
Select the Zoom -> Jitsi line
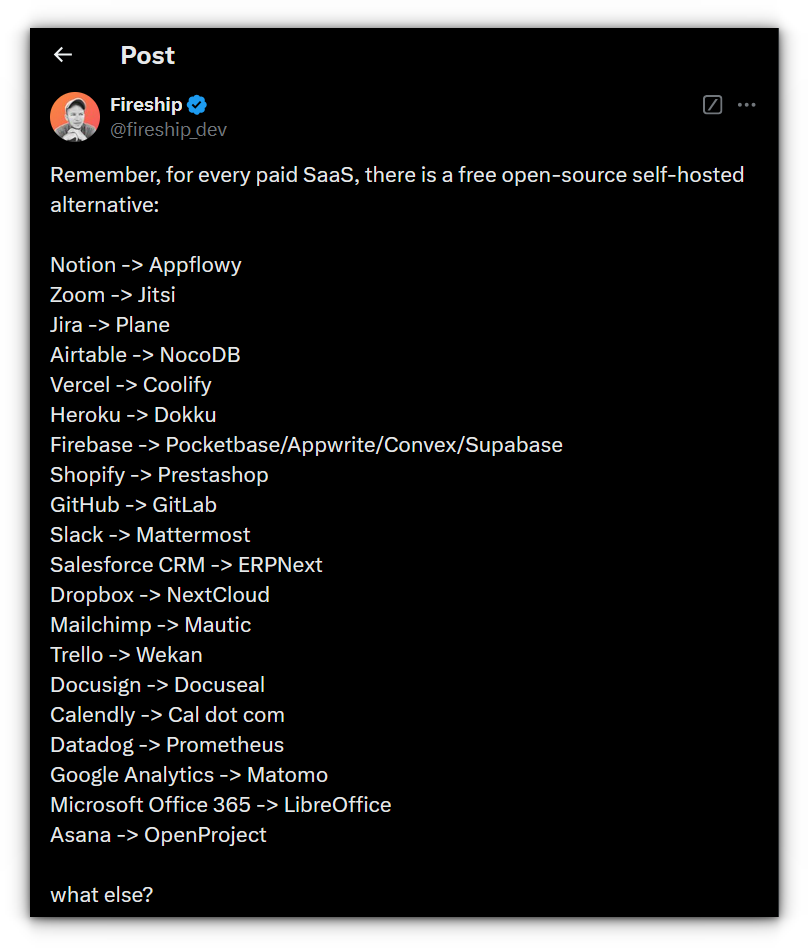(x=113, y=295)
